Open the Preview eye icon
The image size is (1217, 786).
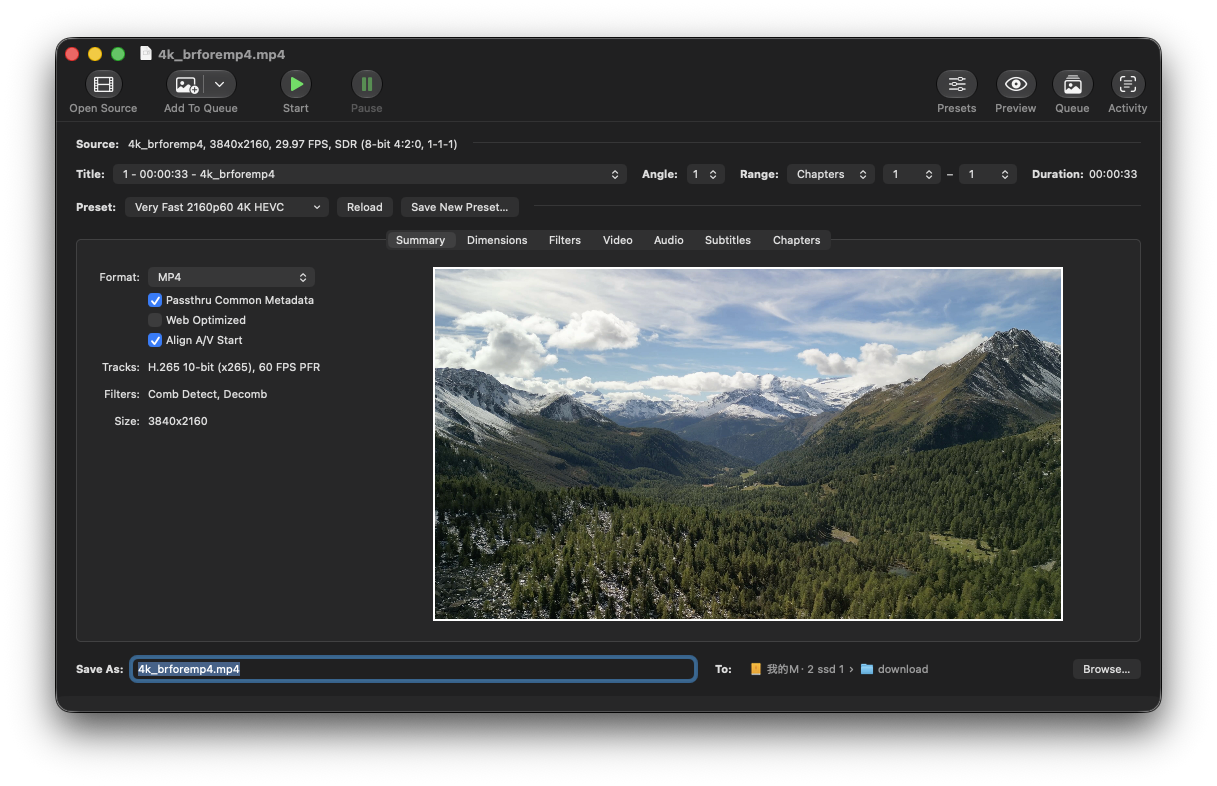pyautogui.click(x=1015, y=85)
